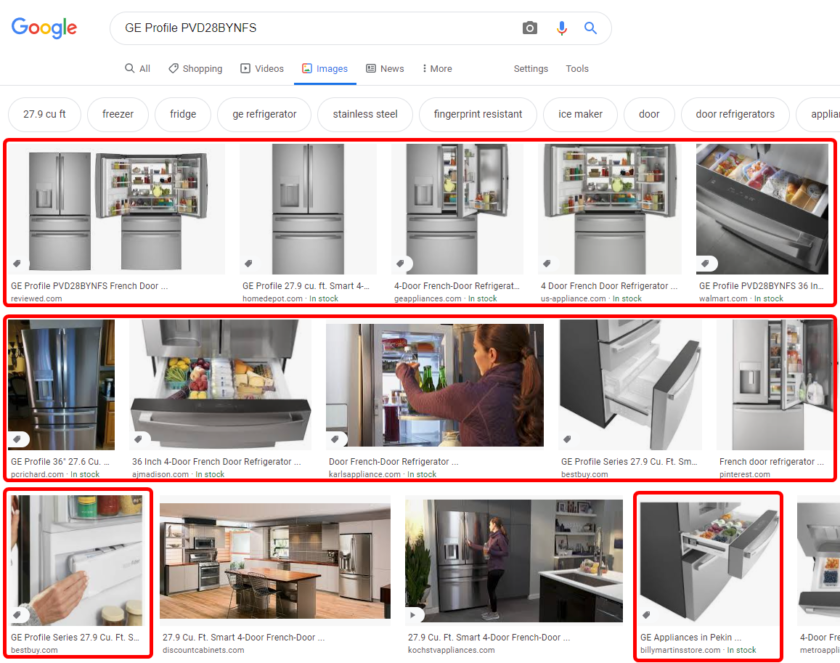The height and width of the screenshot is (663, 840).
Task: Click product tag icon on karlsappliance.com image
Action: coord(335,439)
